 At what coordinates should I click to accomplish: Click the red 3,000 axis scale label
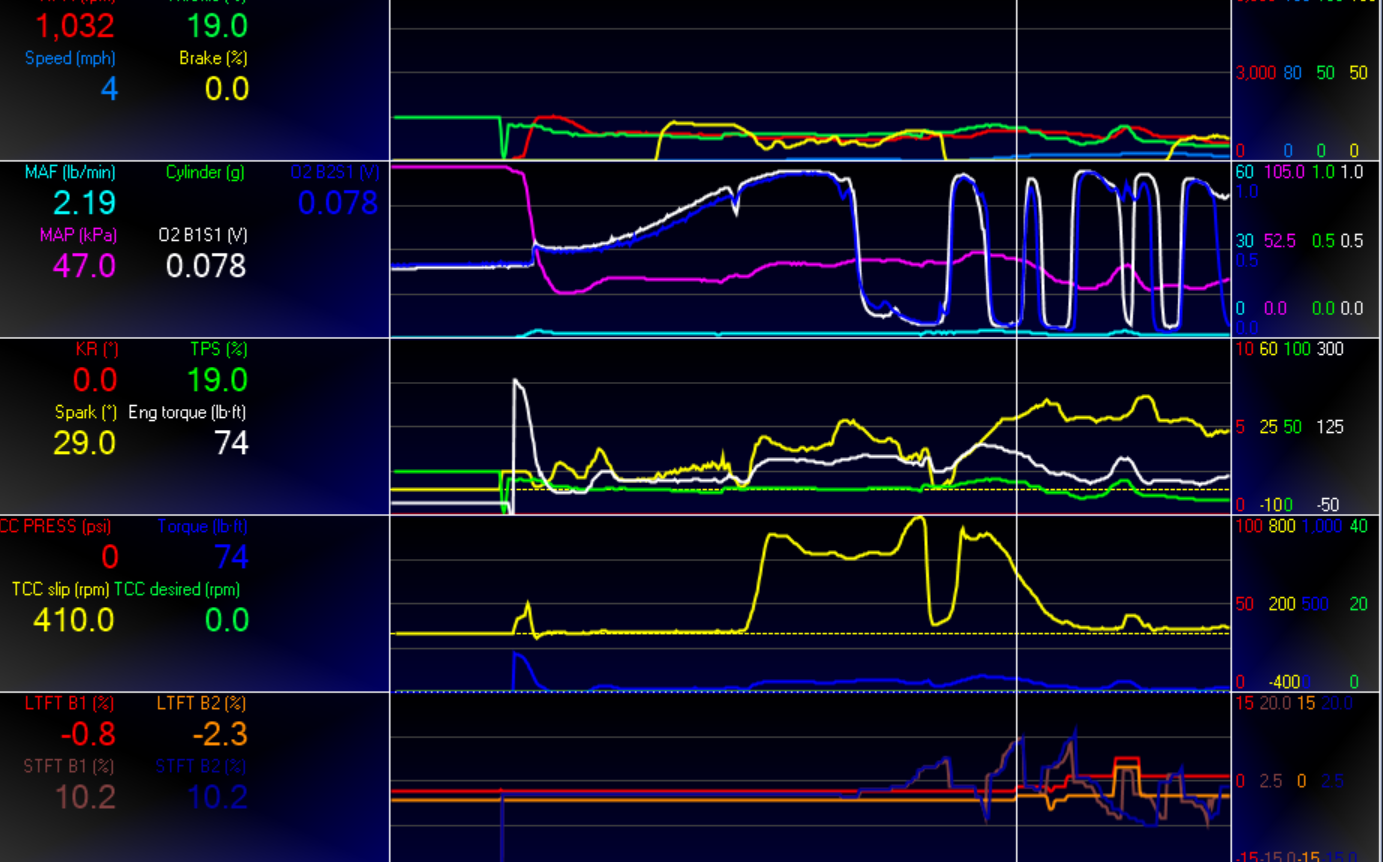(1256, 73)
